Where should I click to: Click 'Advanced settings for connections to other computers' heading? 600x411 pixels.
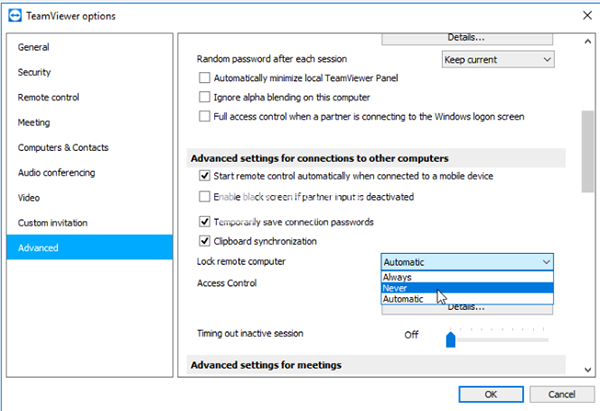pos(320,158)
